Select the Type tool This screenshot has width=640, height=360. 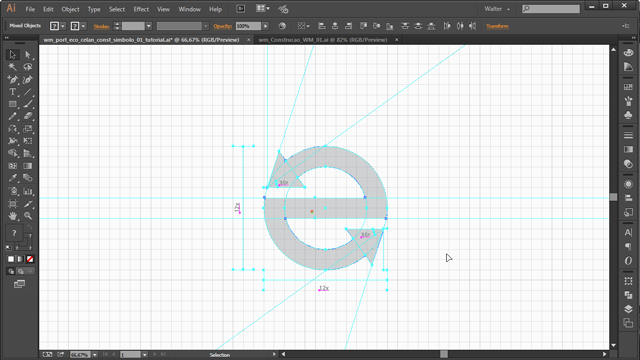(x=13, y=92)
